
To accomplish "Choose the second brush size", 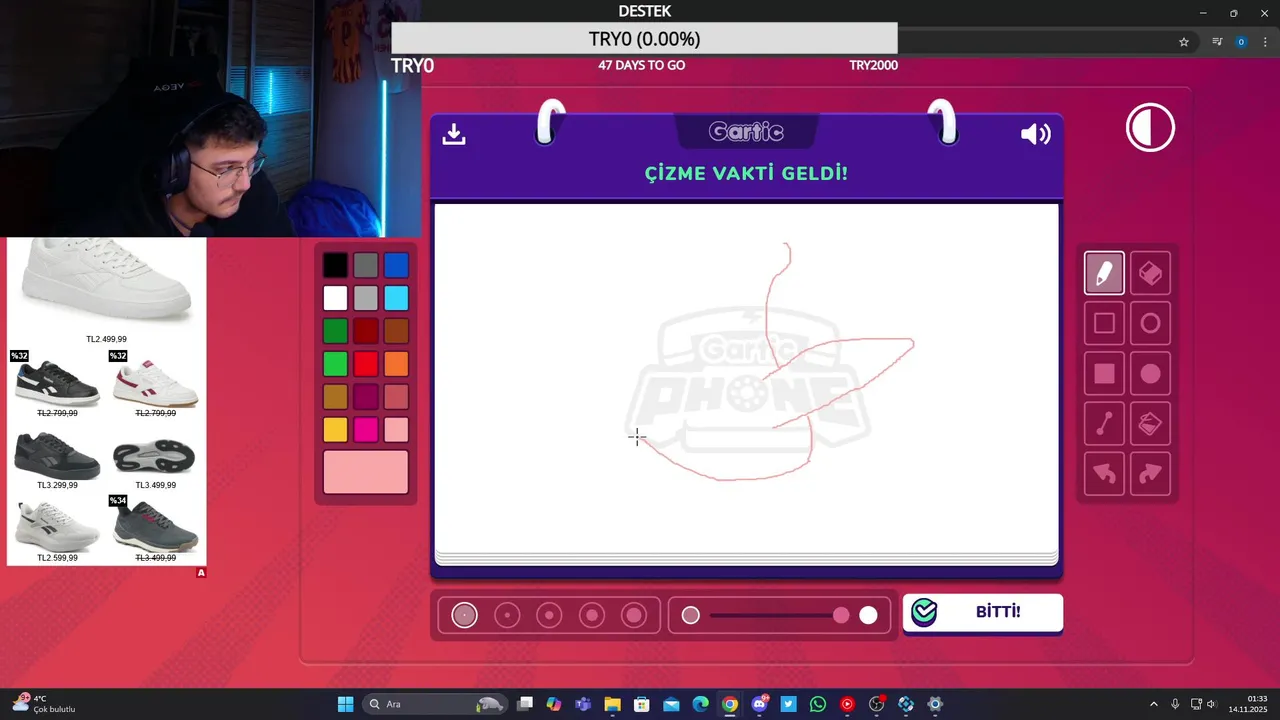I will point(507,615).
